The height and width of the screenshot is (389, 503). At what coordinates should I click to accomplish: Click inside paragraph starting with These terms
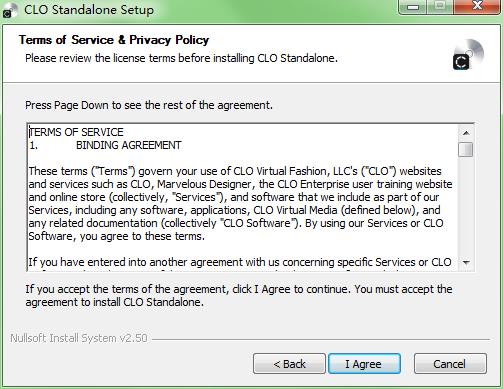pyautogui.click(x=240, y=203)
